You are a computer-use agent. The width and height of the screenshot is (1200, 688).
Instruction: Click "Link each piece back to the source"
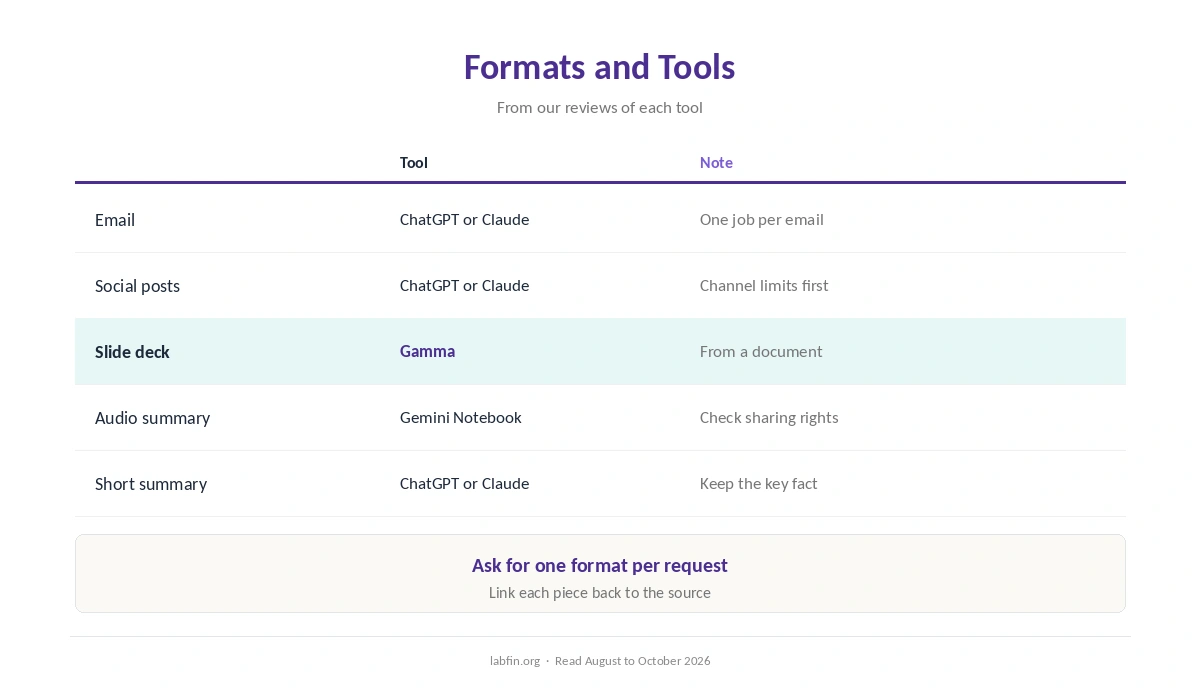click(599, 592)
